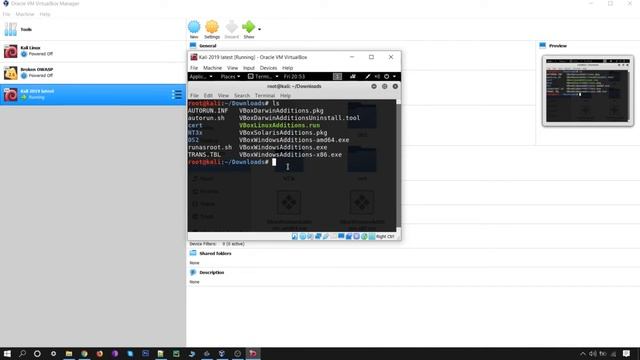Open the list menu icon on selected machine row
This screenshot has width=640, height=360.
click(x=177, y=94)
